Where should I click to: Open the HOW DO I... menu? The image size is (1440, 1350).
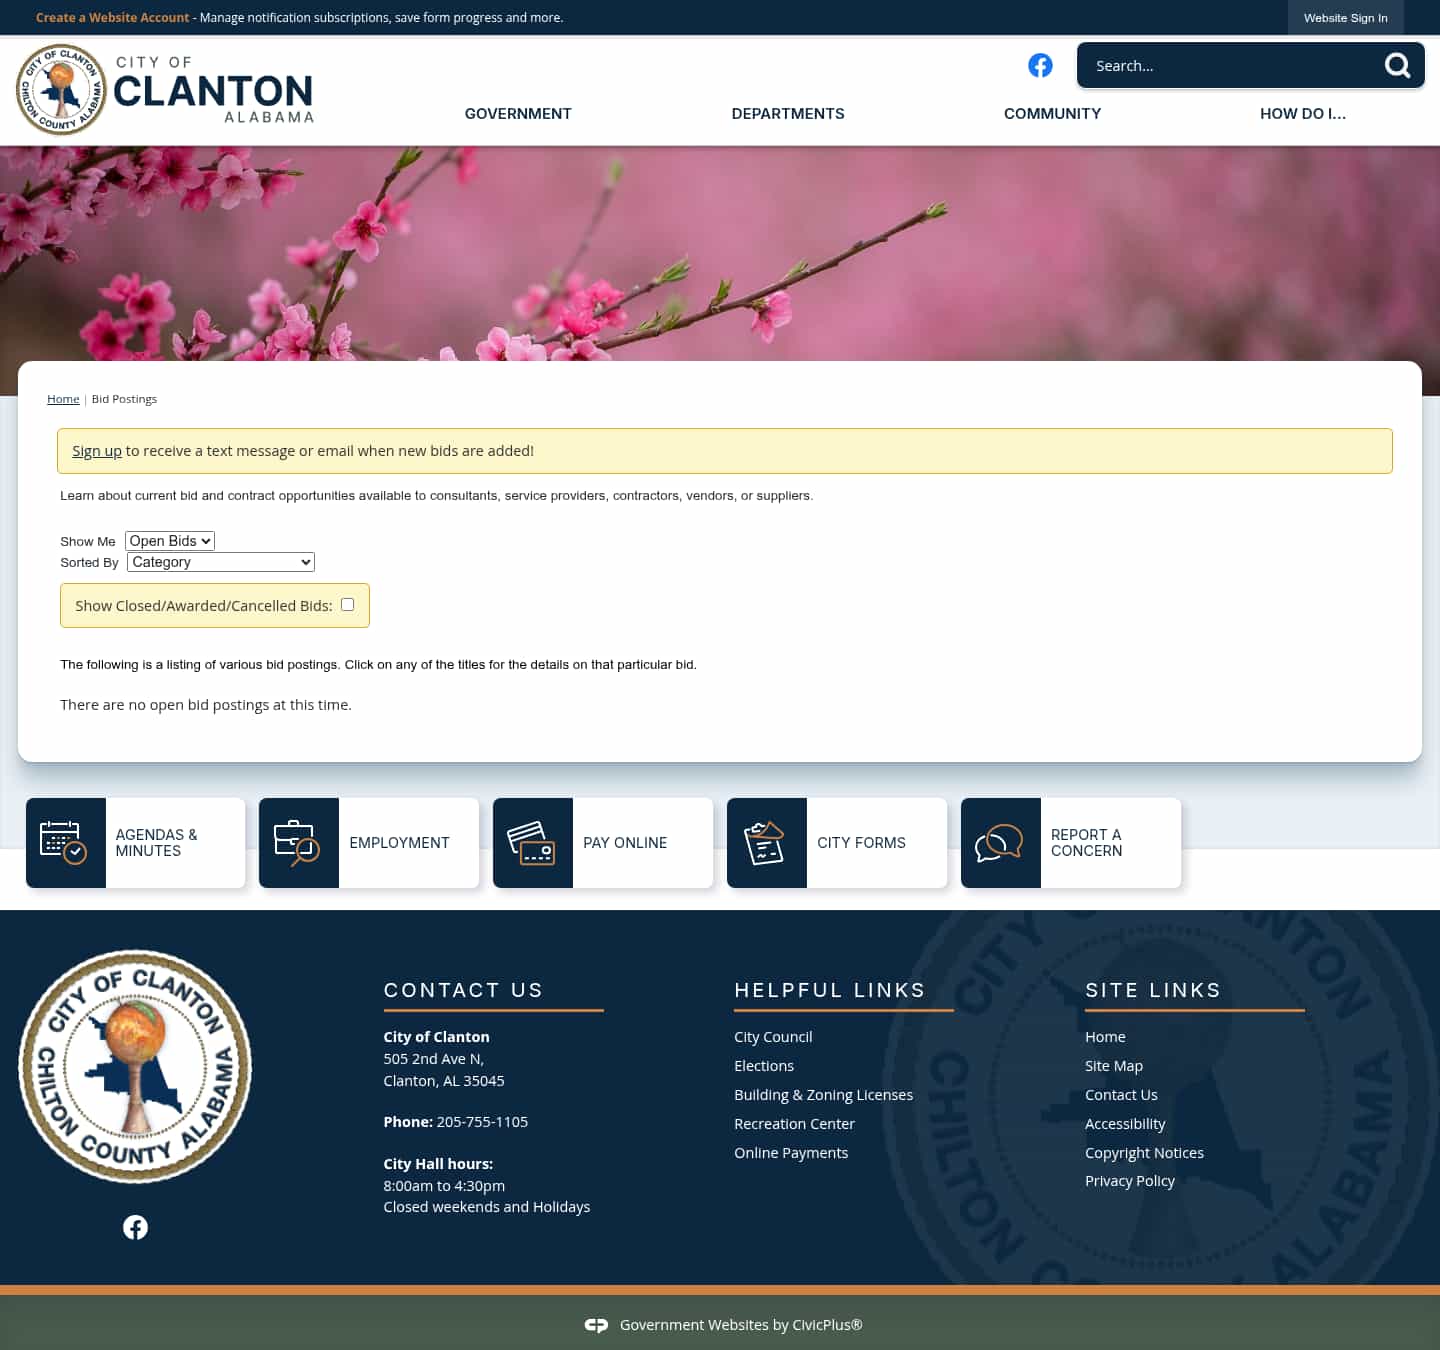pyautogui.click(x=1302, y=113)
